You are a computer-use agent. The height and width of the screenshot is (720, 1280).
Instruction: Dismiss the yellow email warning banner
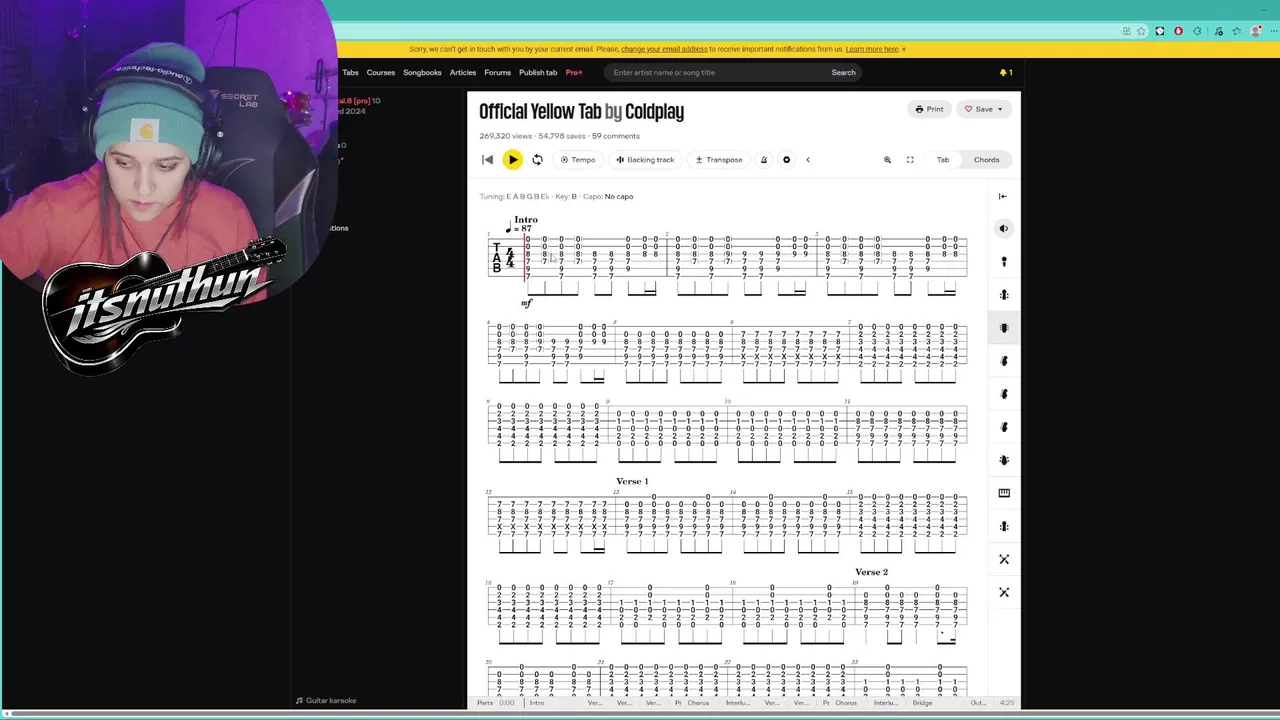tap(904, 49)
